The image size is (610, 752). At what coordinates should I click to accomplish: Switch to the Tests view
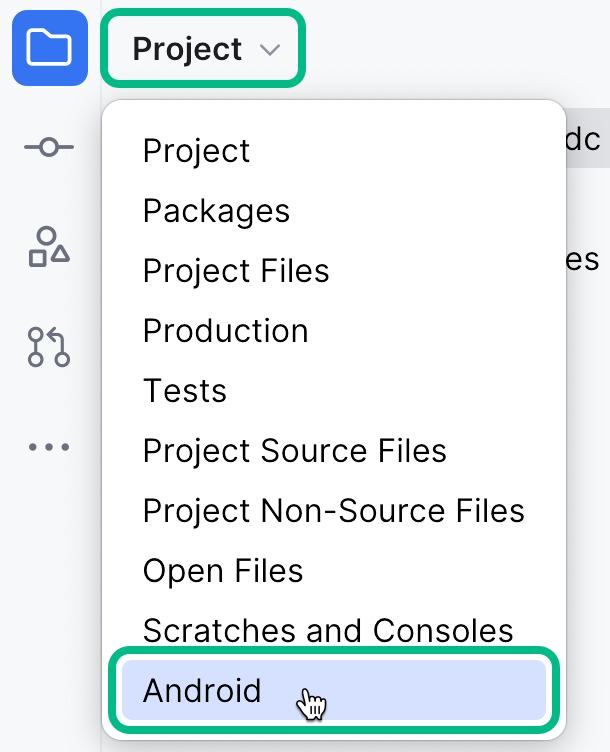185,391
